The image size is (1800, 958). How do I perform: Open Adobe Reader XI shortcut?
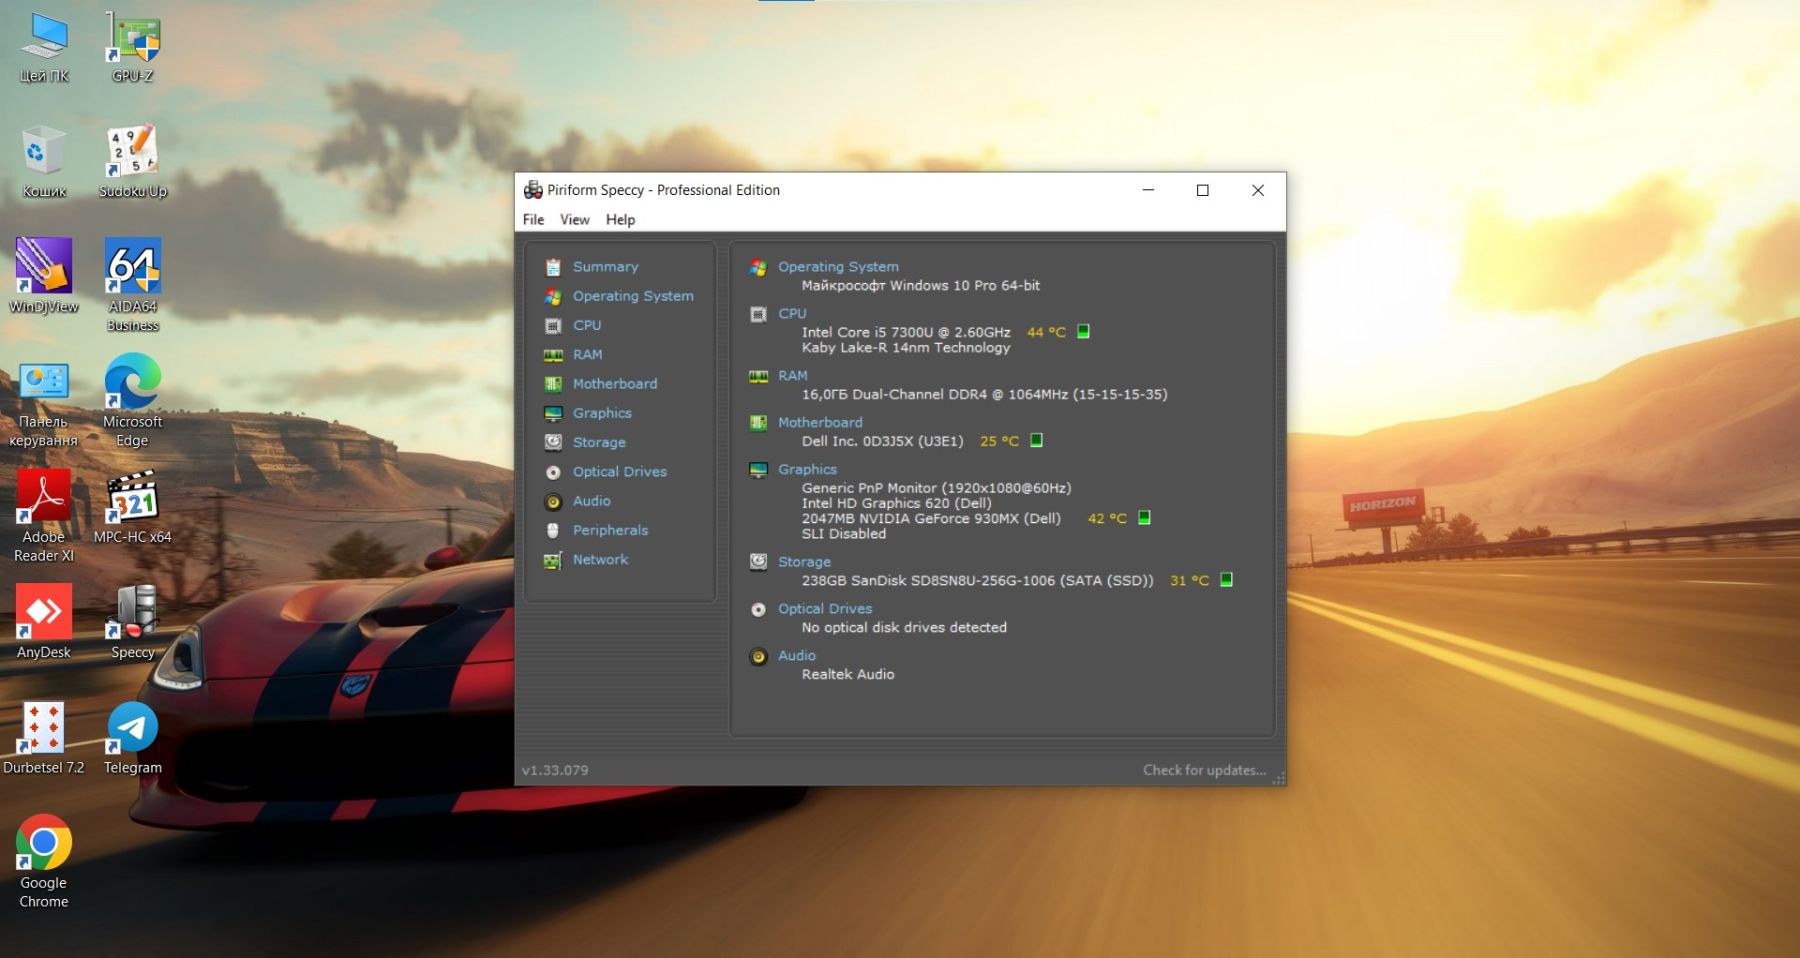coord(44,517)
